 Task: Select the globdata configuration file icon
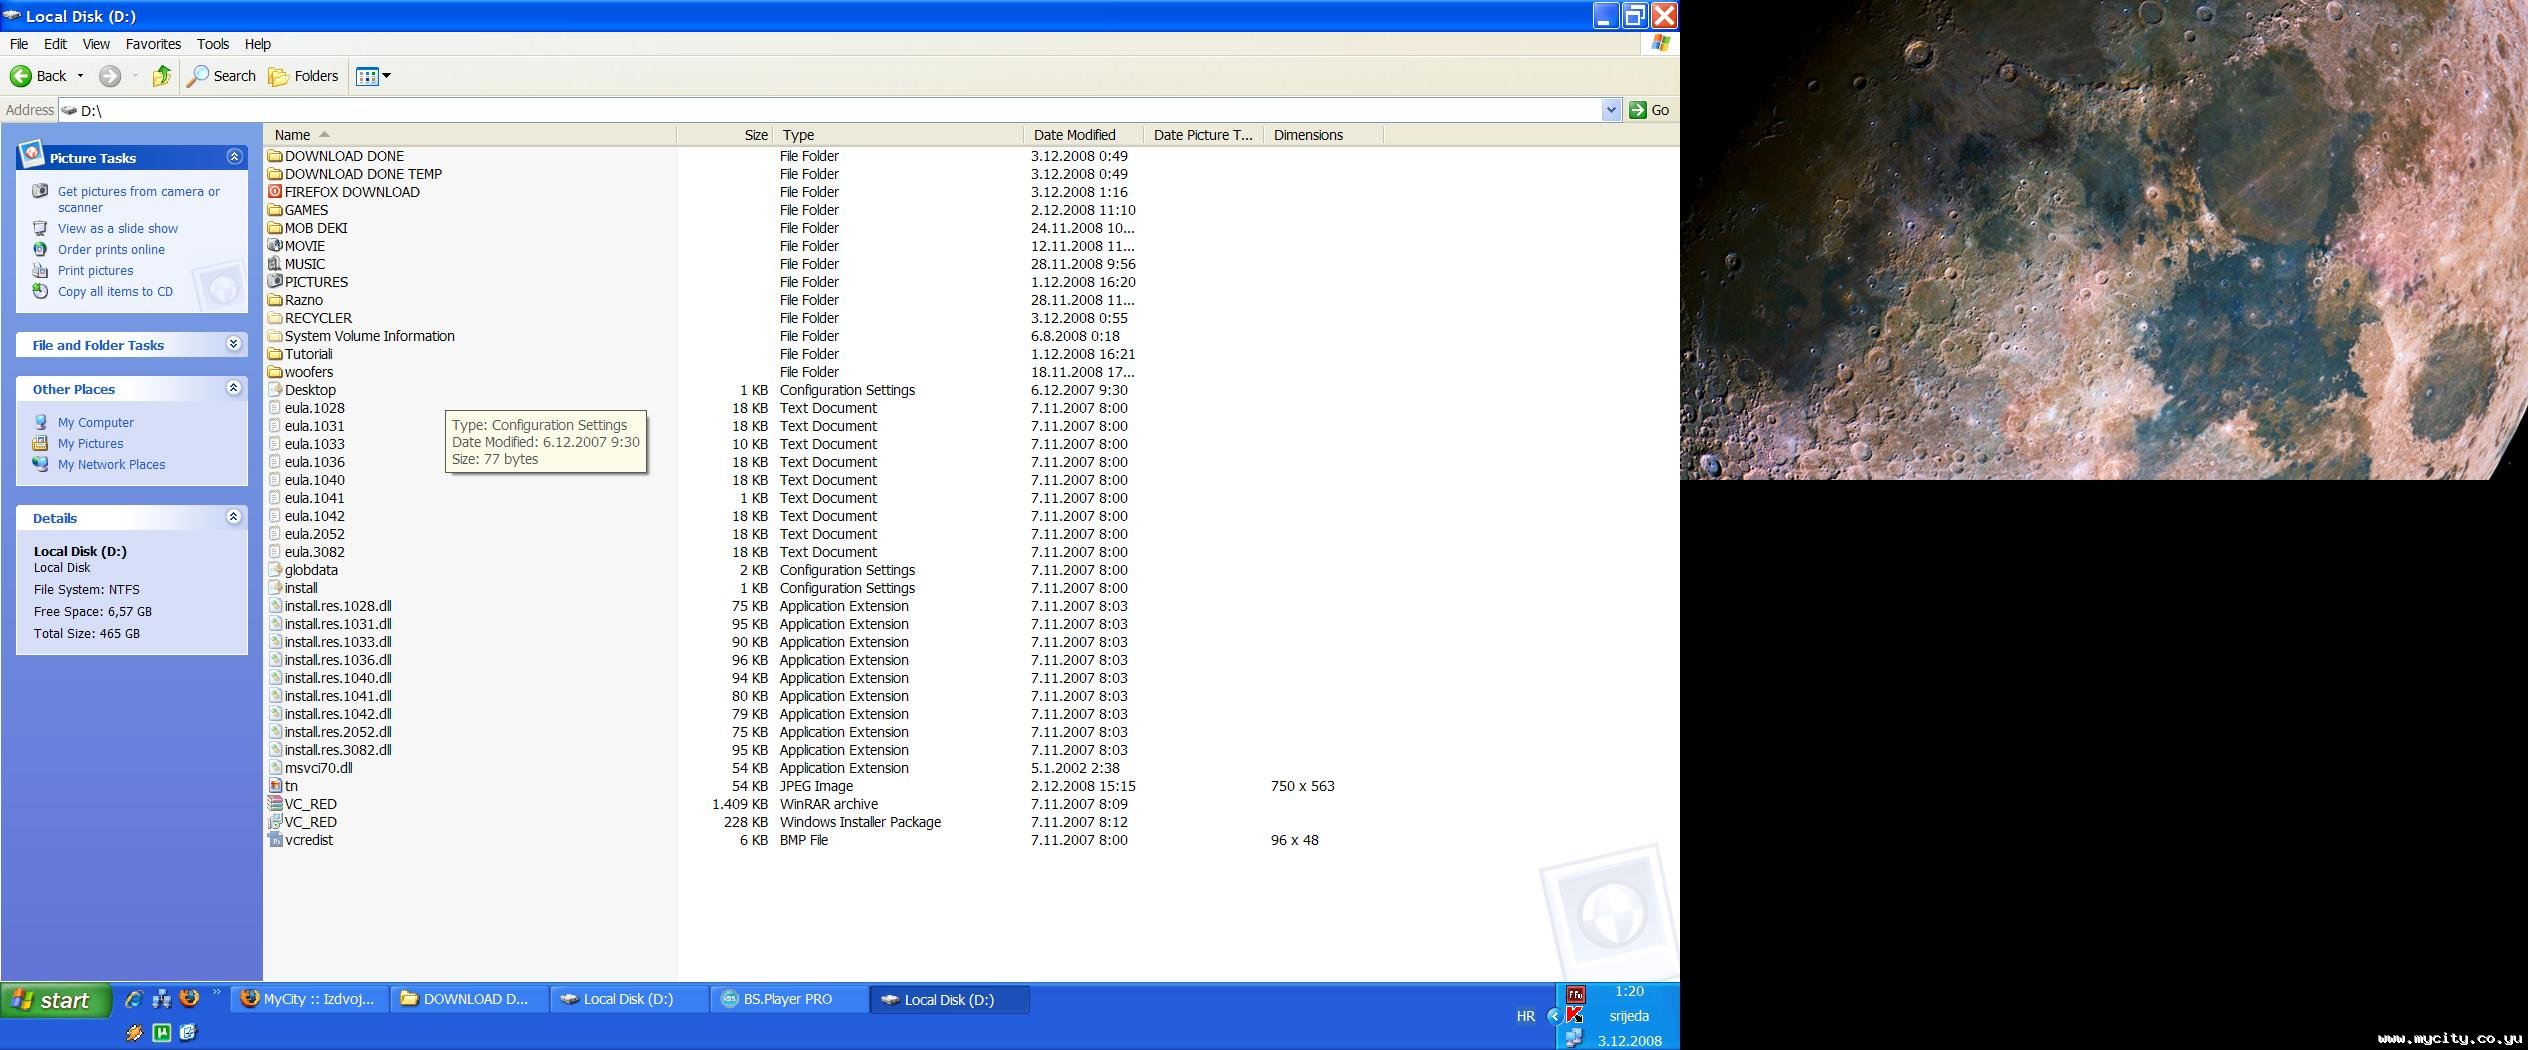tap(275, 570)
